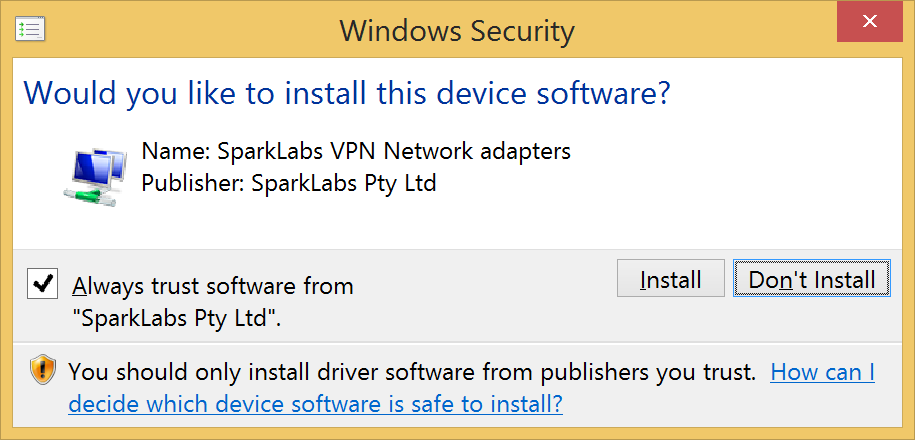Open the window system menu icon
This screenshot has height=440, width=915.
[30, 29]
